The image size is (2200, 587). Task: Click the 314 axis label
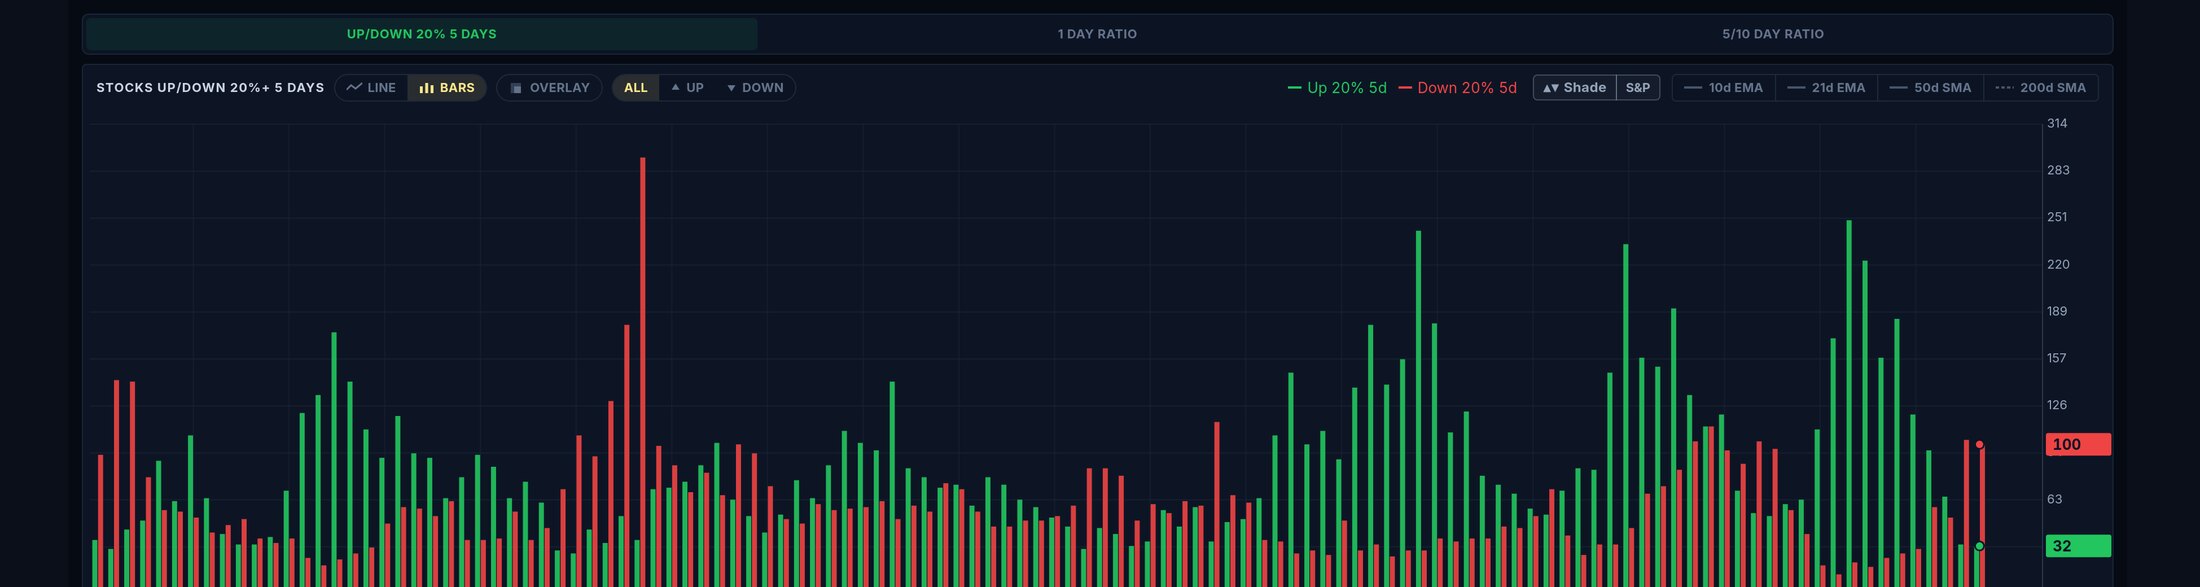tap(2057, 123)
